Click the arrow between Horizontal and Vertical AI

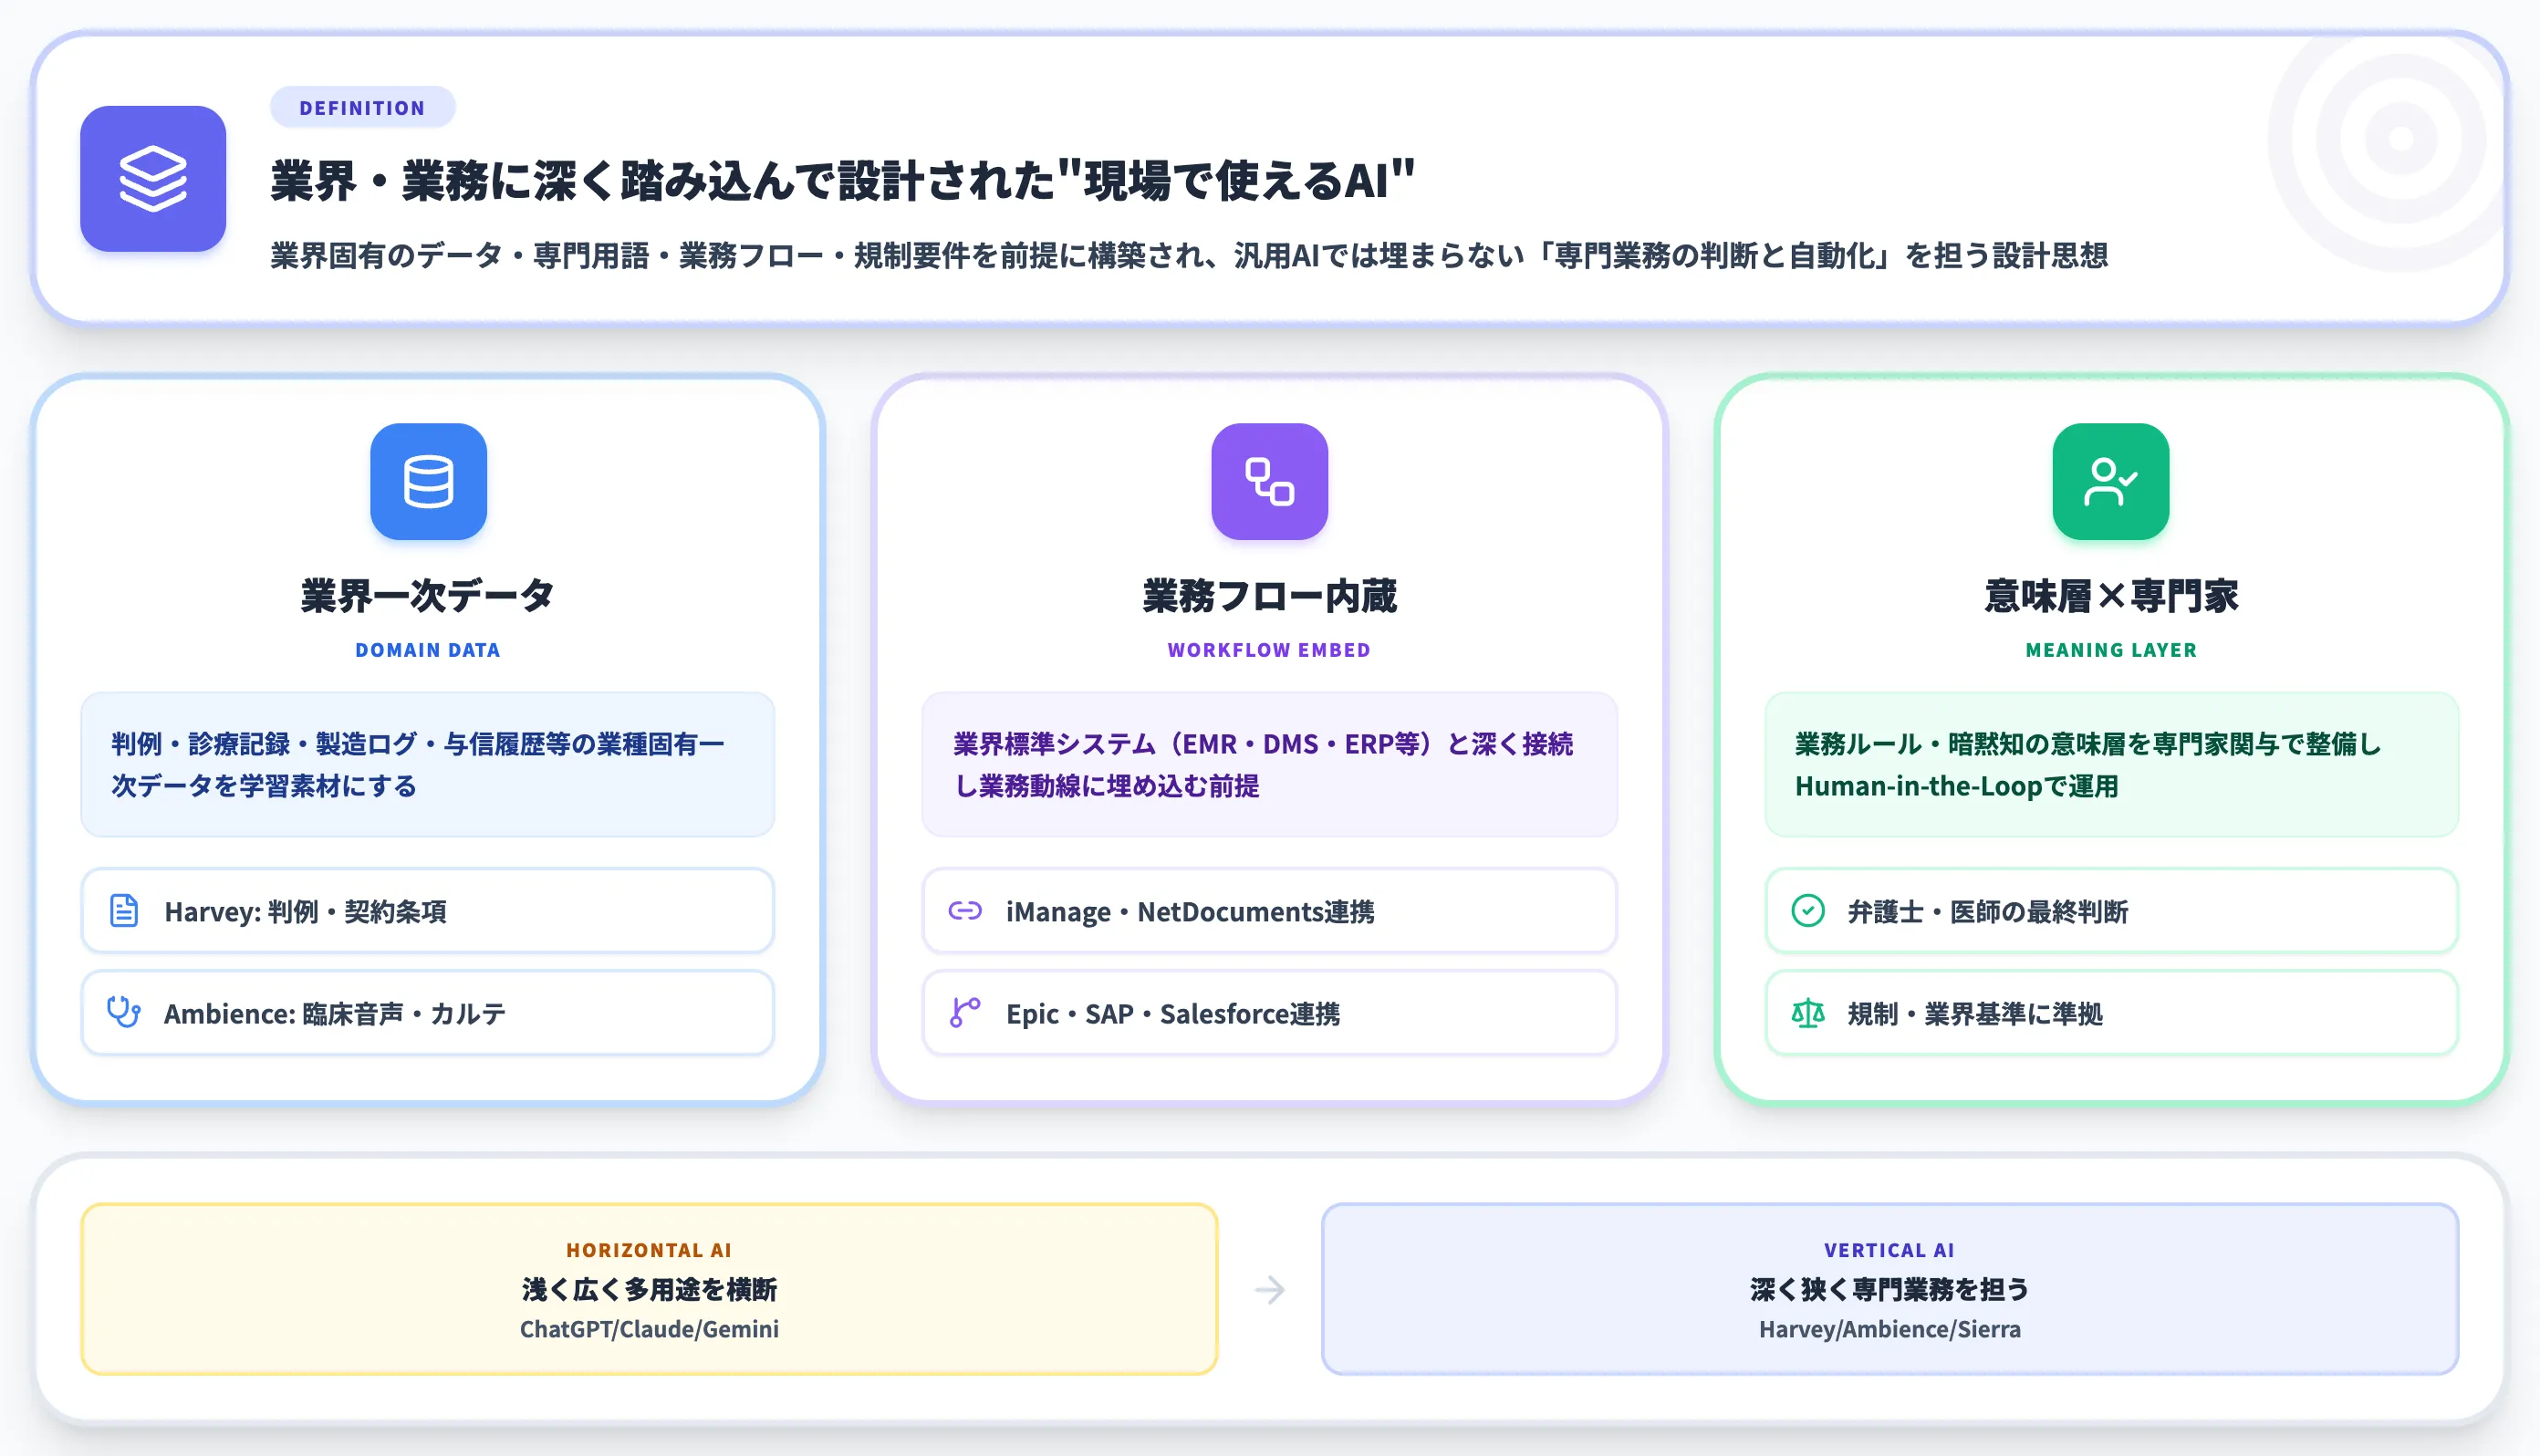(x=1269, y=1289)
